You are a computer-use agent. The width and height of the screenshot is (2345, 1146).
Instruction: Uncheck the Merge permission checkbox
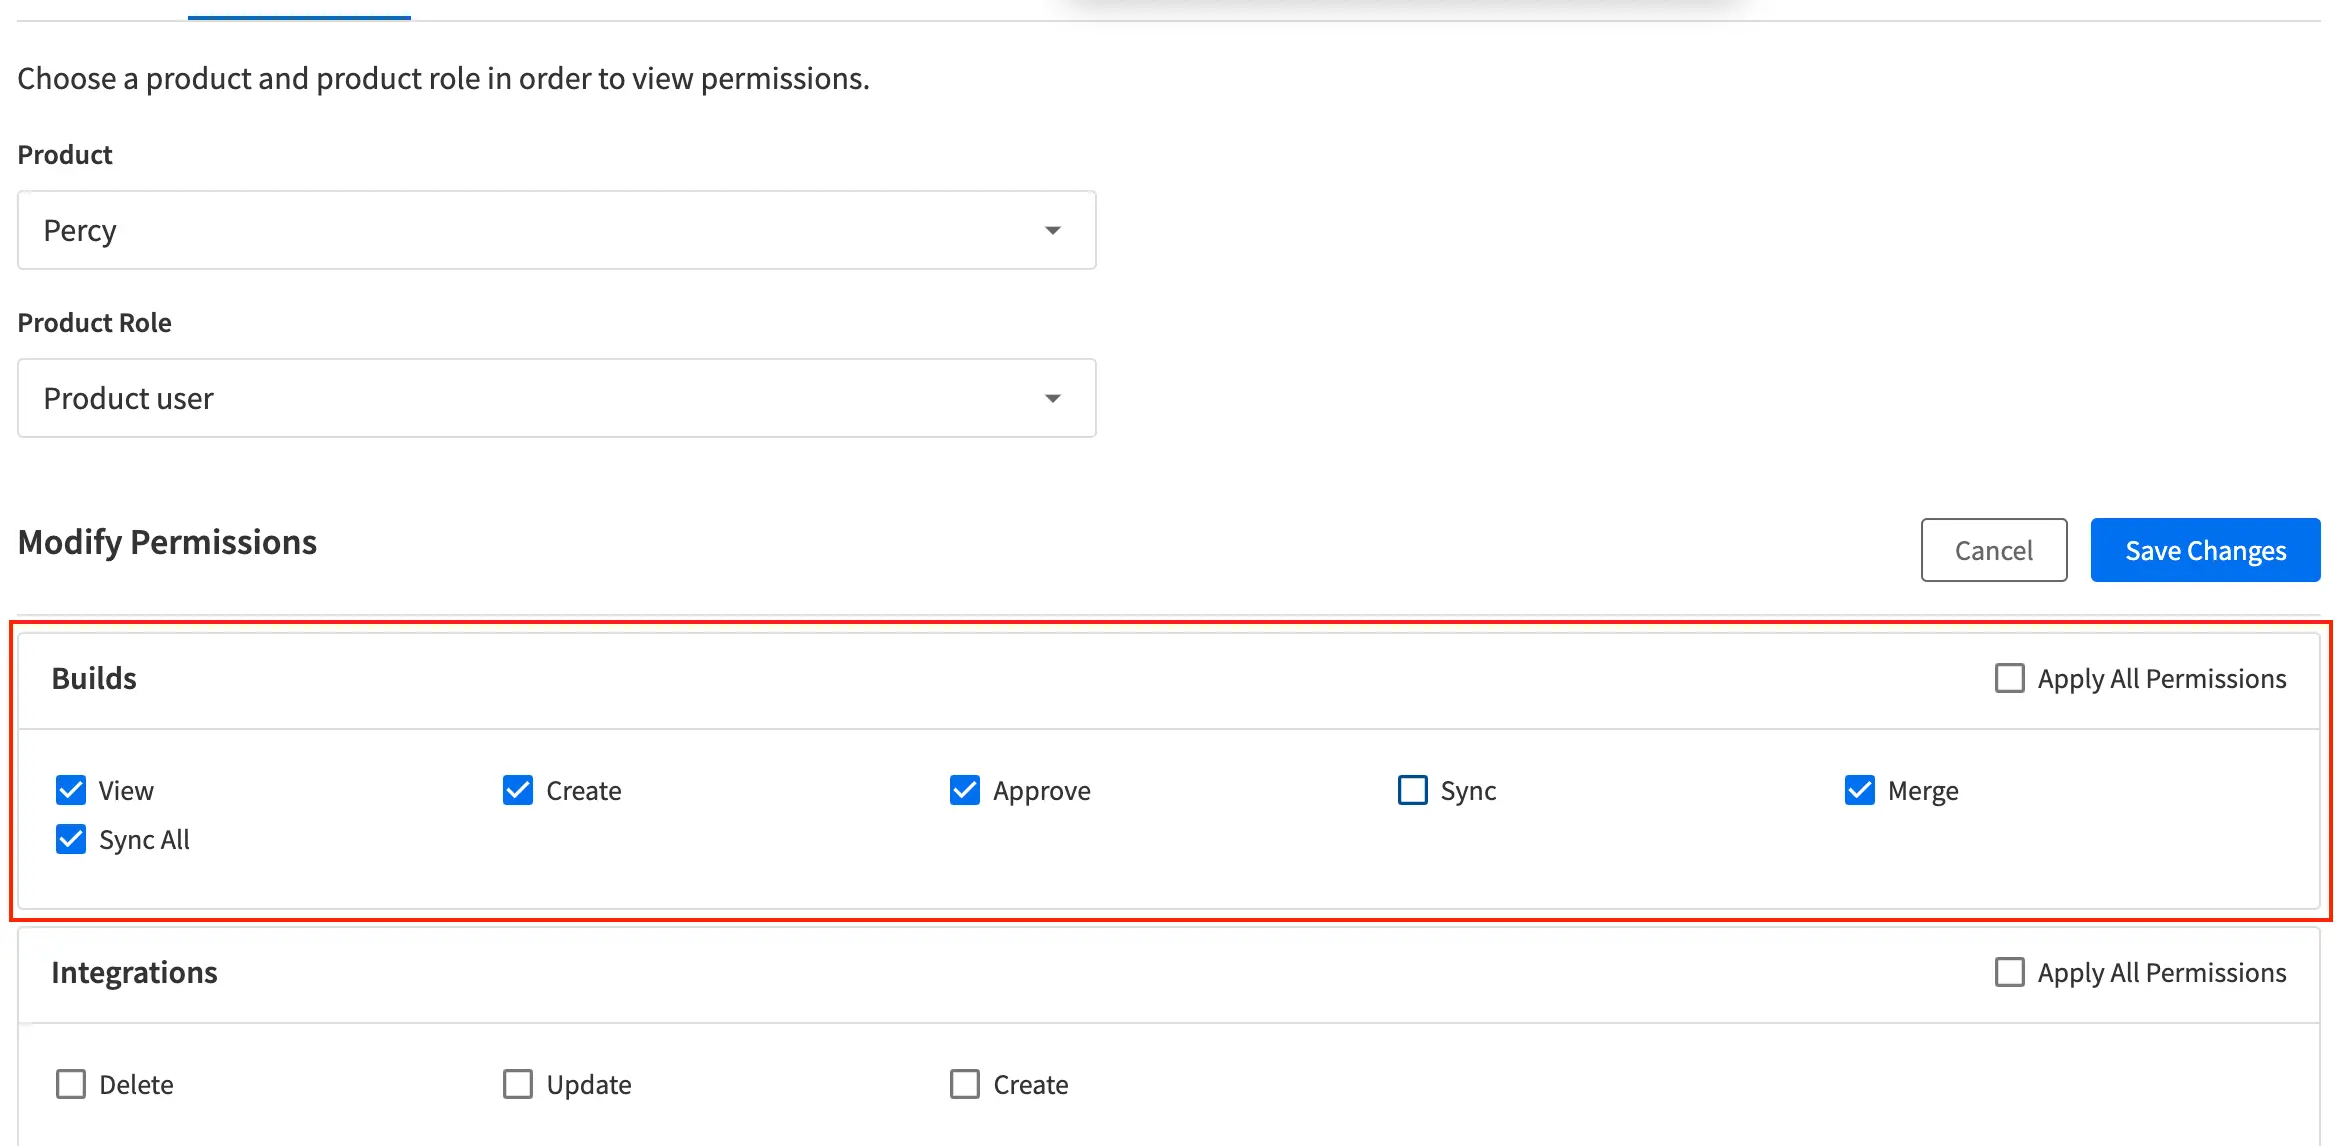[x=1860, y=790]
